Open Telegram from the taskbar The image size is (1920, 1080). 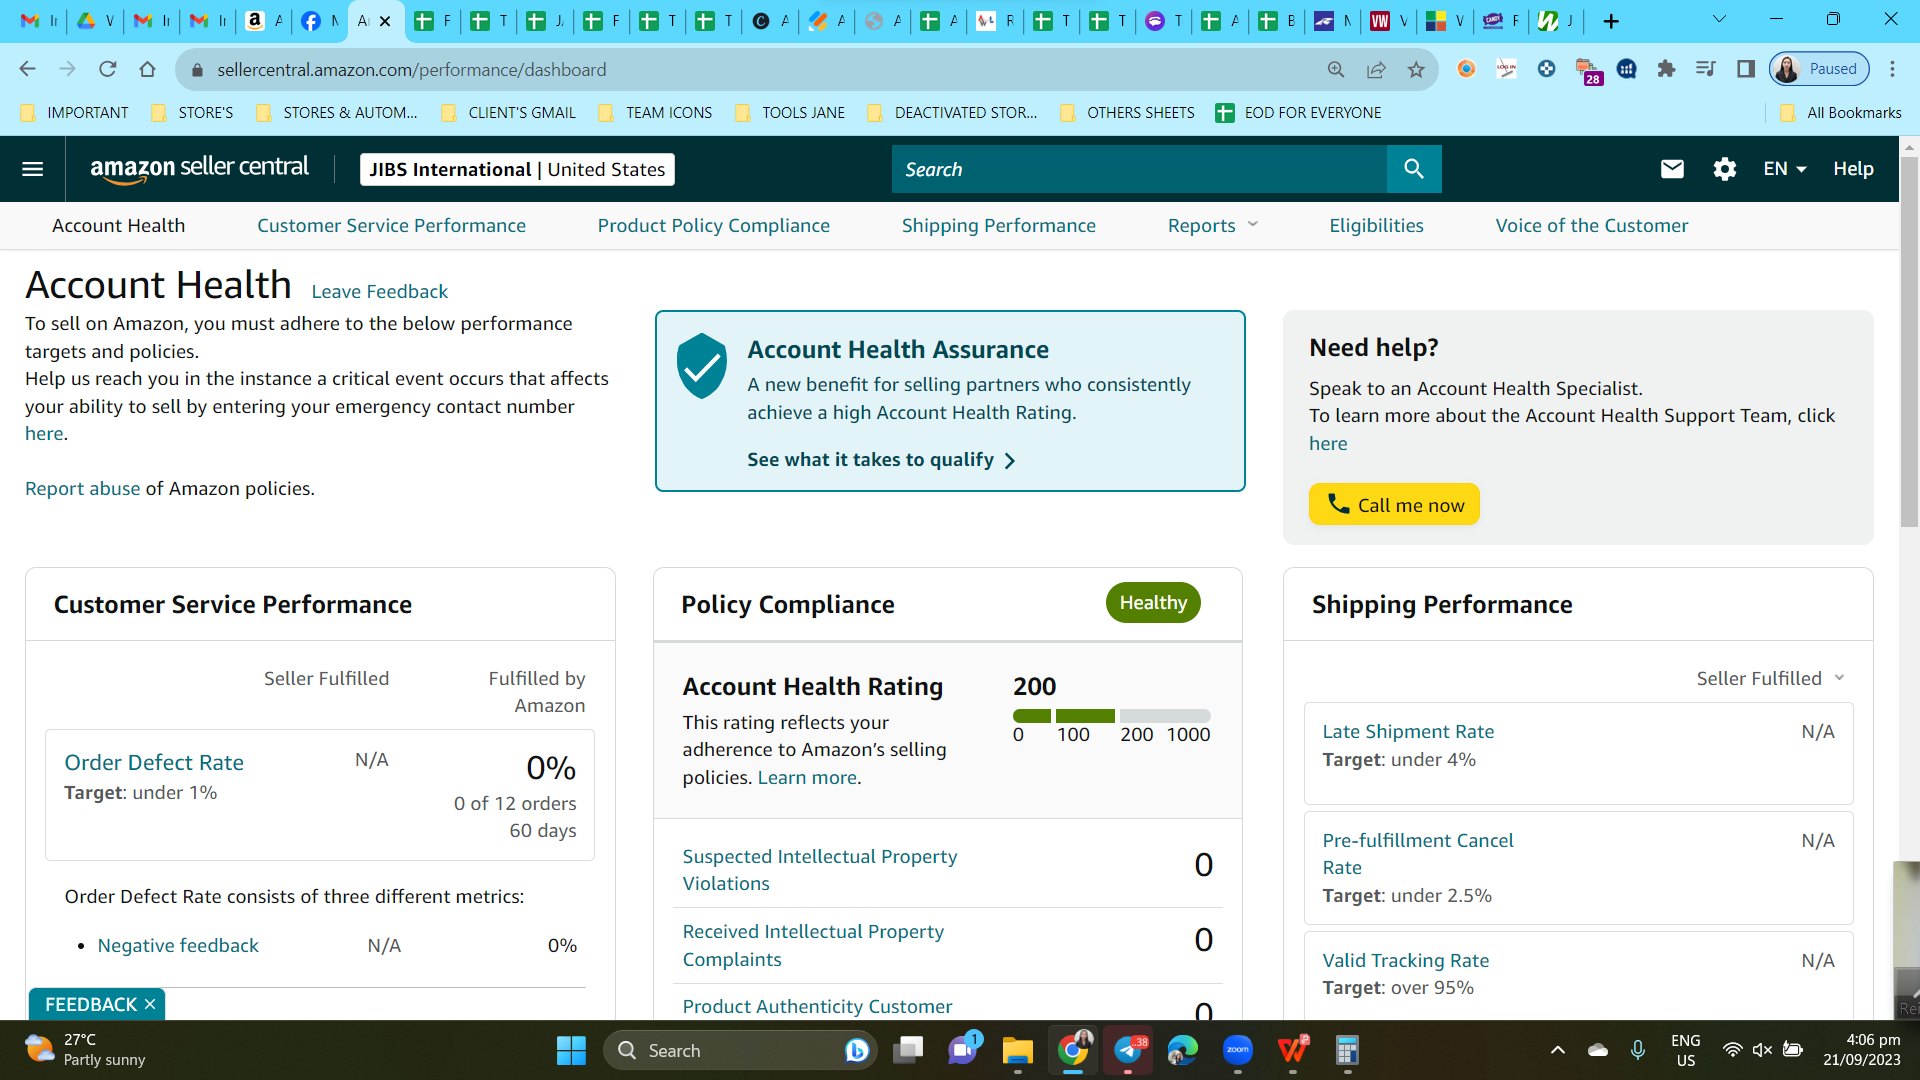click(1128, 1050)
